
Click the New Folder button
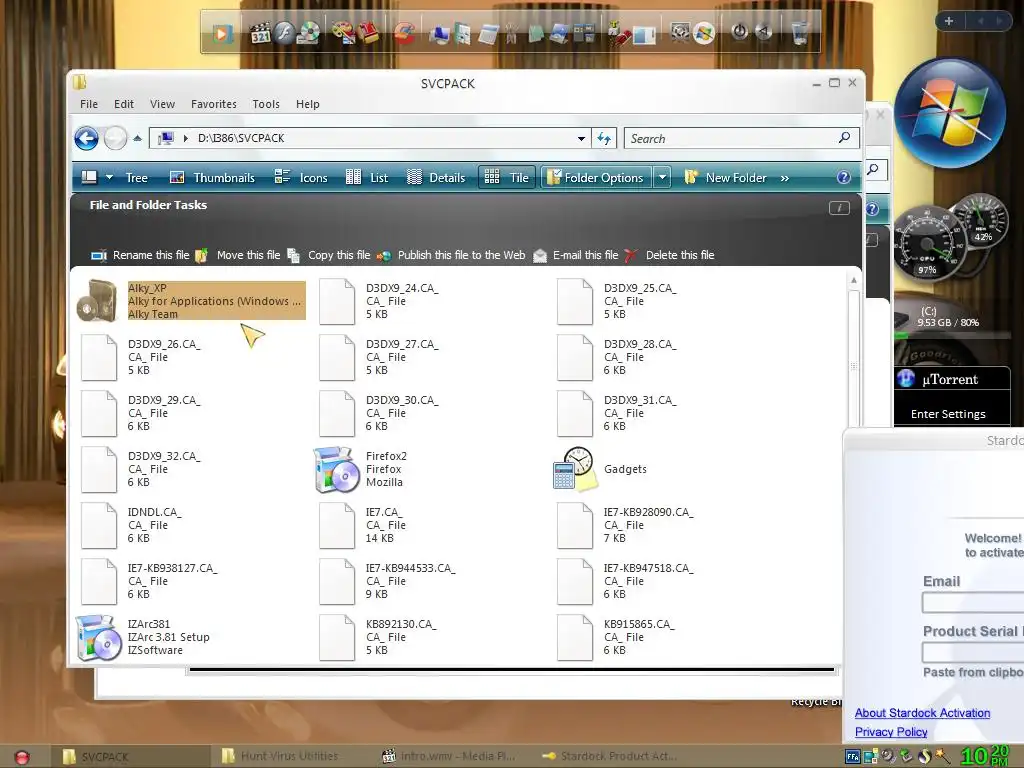[726, 178]
